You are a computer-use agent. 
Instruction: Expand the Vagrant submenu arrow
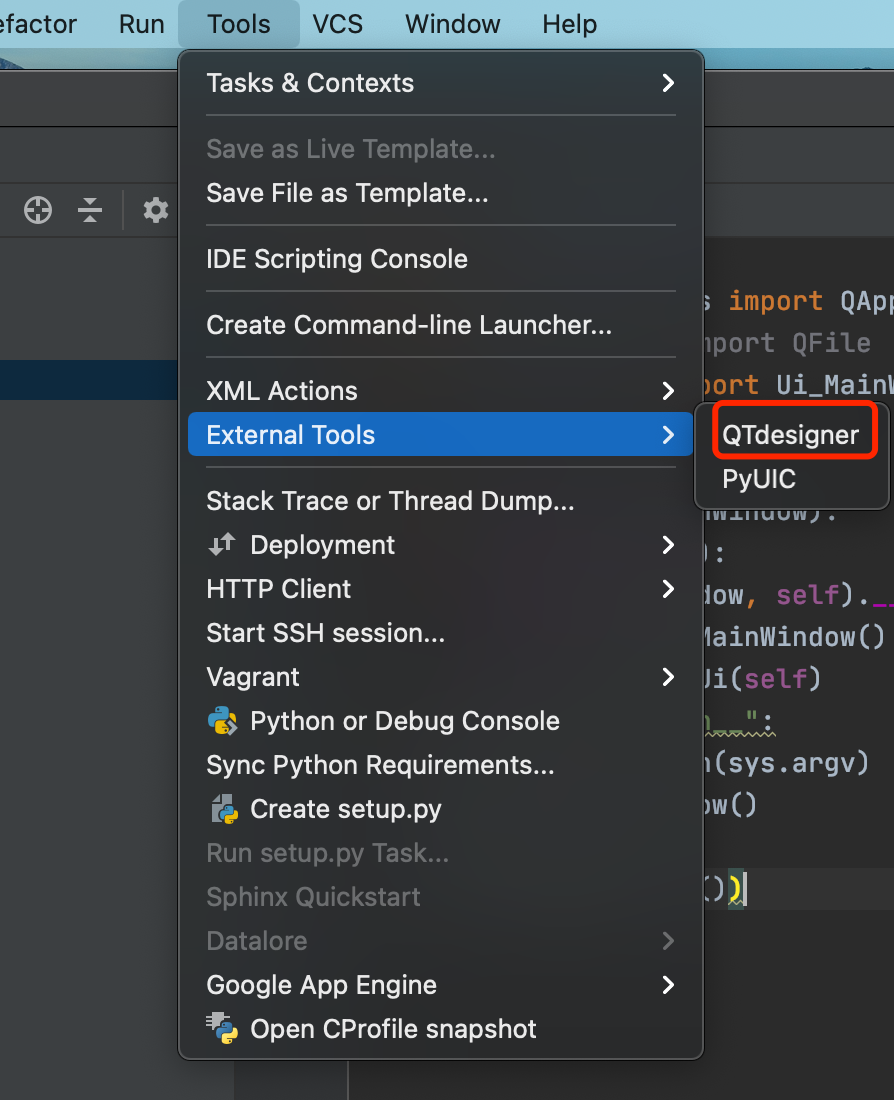668,677
